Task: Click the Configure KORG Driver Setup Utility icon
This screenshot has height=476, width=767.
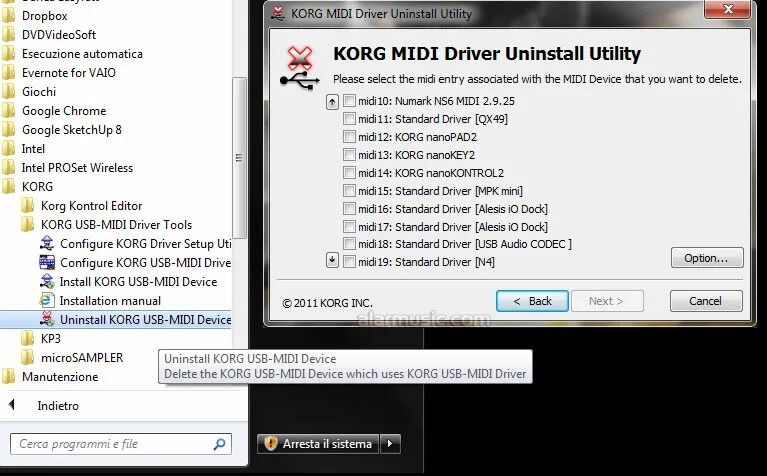Action: [47, 243]
